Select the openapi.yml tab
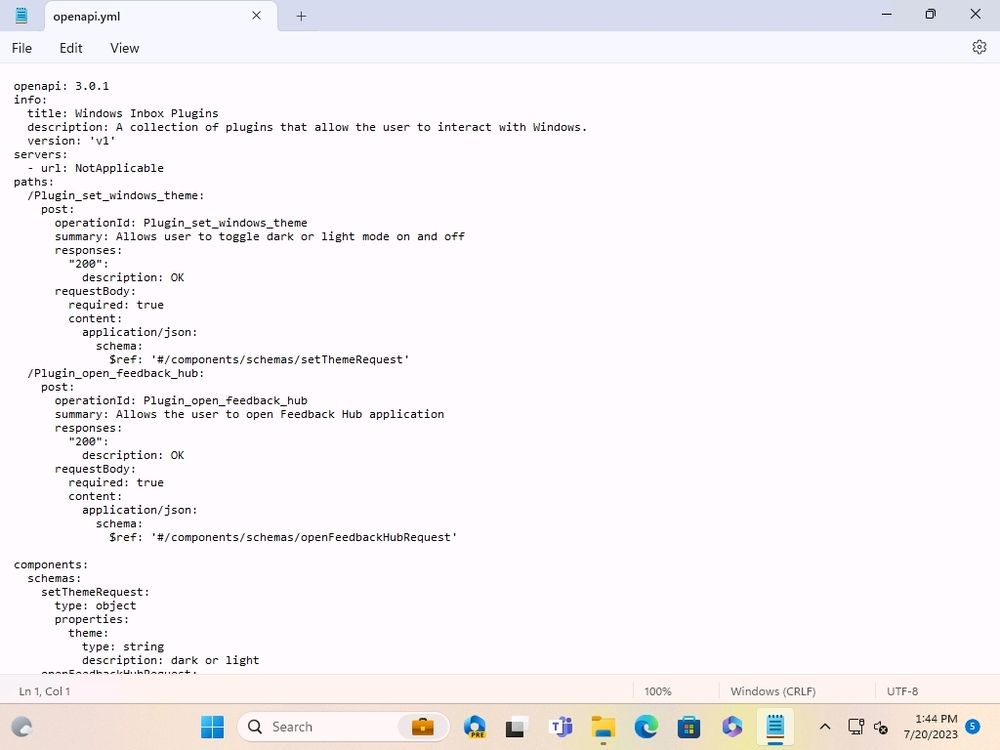 [161, 16]
